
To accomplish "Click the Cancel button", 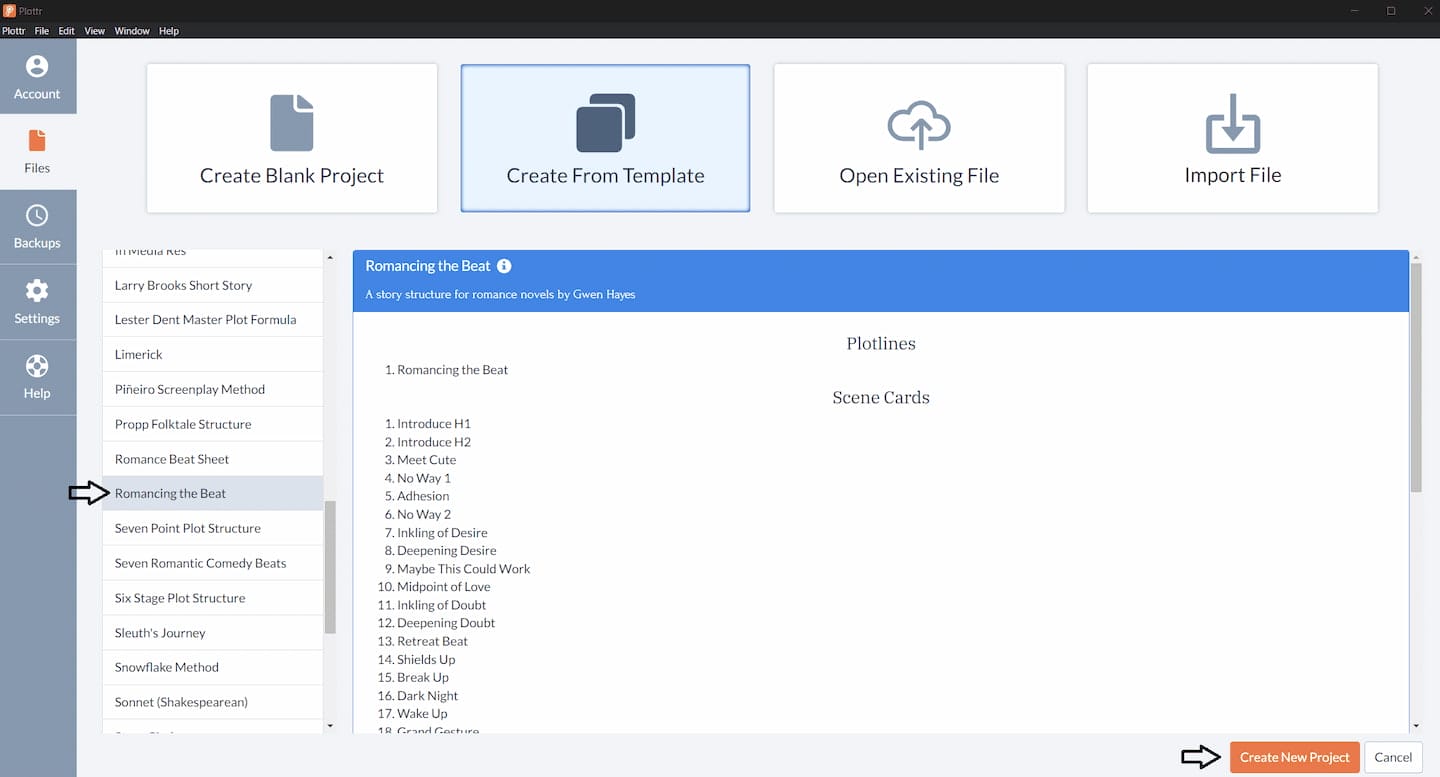I will pos(1392,757).
